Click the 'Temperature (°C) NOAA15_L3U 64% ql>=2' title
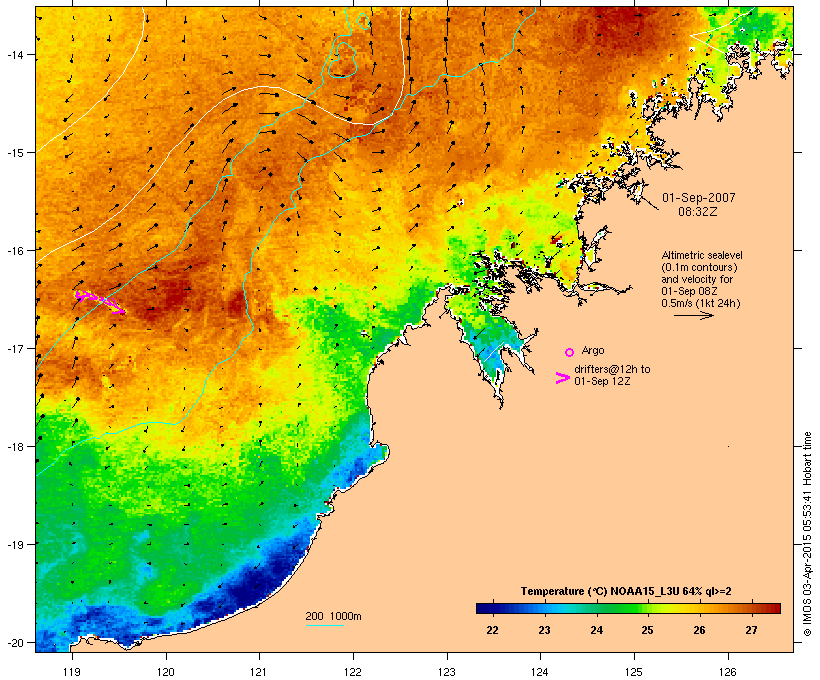The height and width of the screenshot is (680, 820). pos(626,592)
